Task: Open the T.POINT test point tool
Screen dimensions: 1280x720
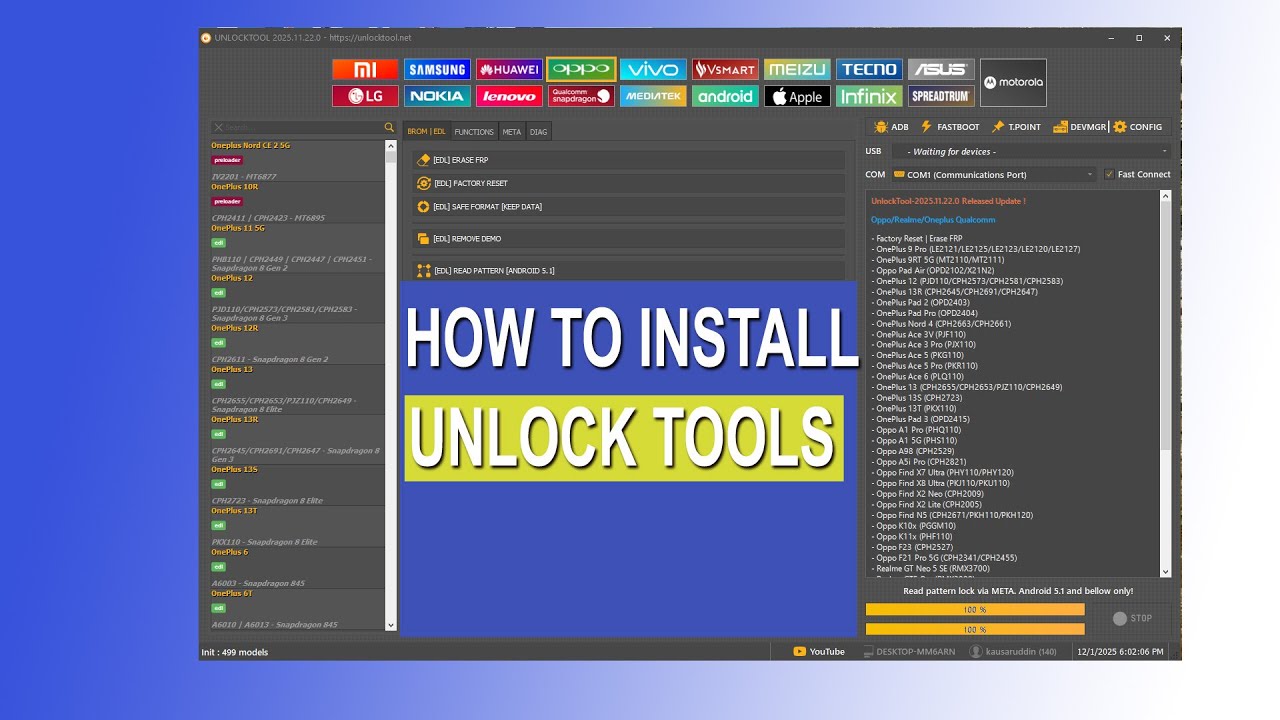Action: click(x=1016, y=127)
